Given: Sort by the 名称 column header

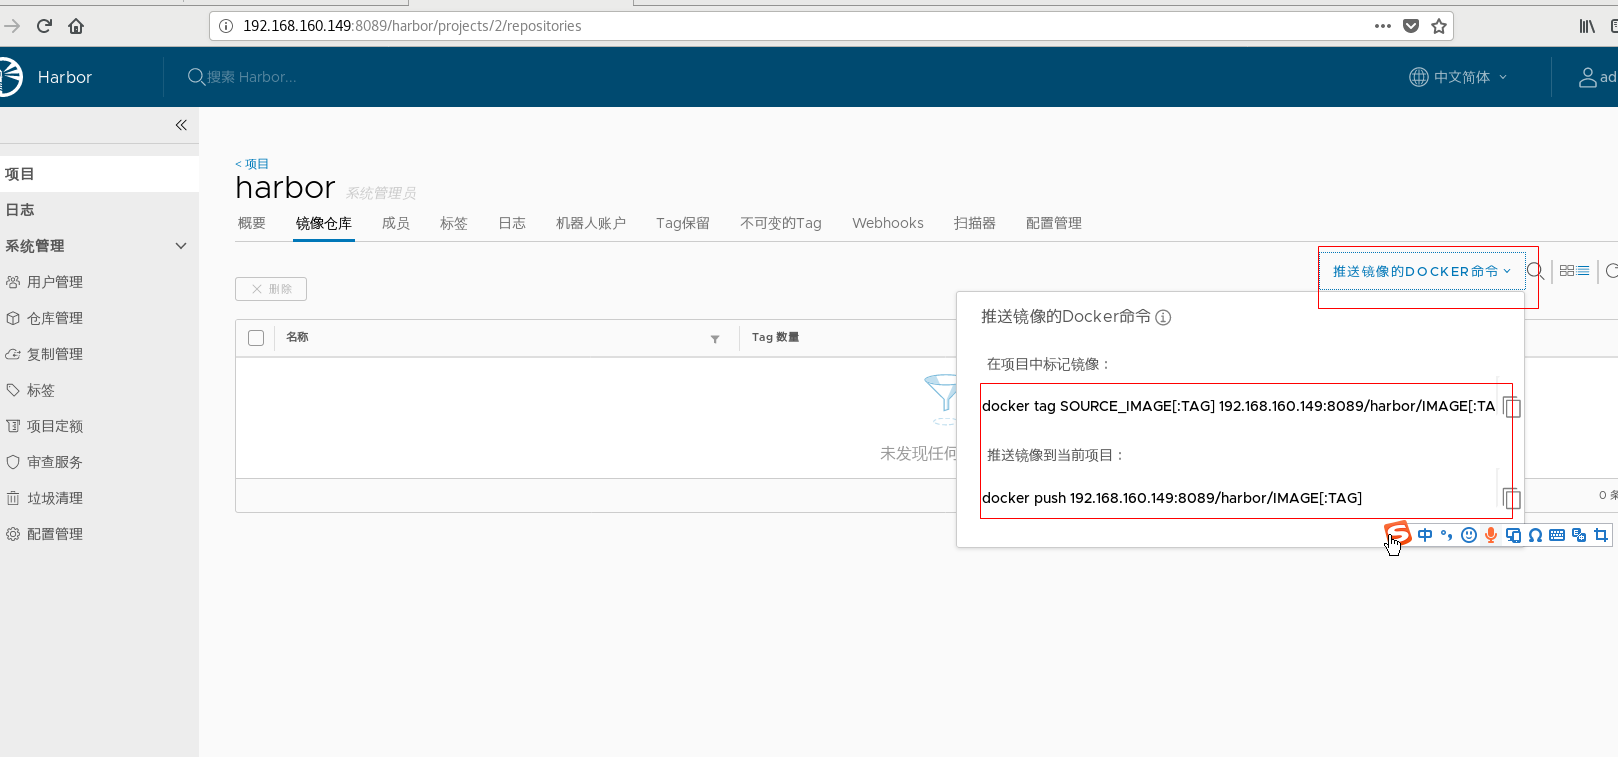Looking at the screenshot, I should (297, 337).
